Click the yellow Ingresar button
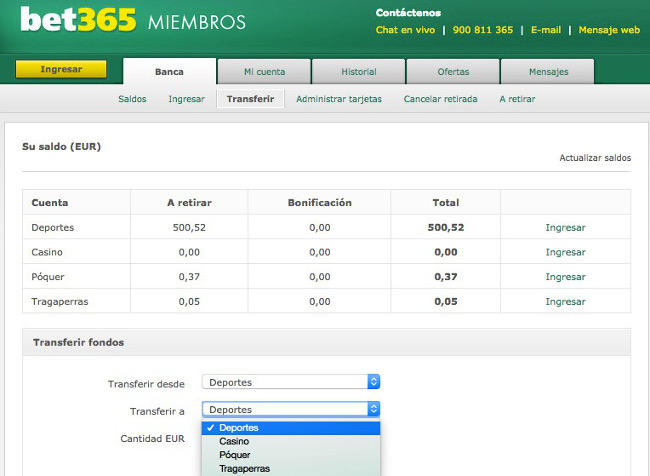Screen dimensions: 650x476 61,69
